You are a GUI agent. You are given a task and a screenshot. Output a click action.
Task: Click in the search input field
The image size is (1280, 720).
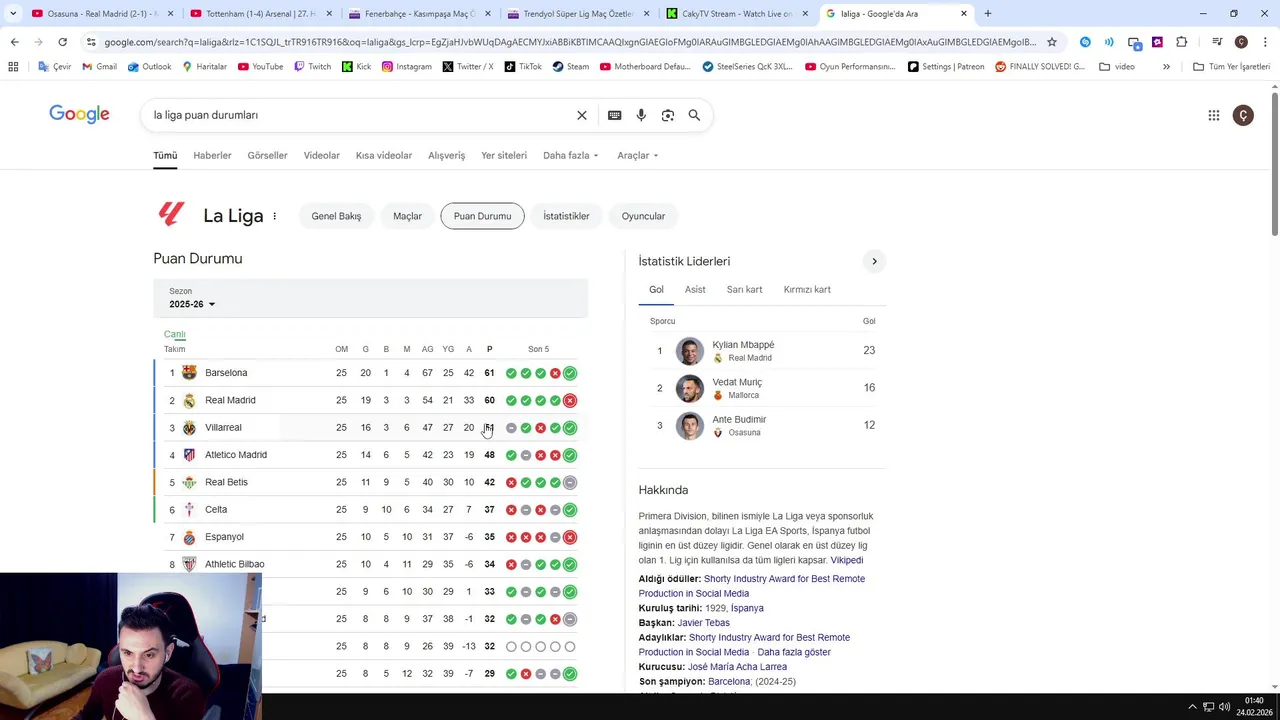pyautogui.click(x=360, y=115)
